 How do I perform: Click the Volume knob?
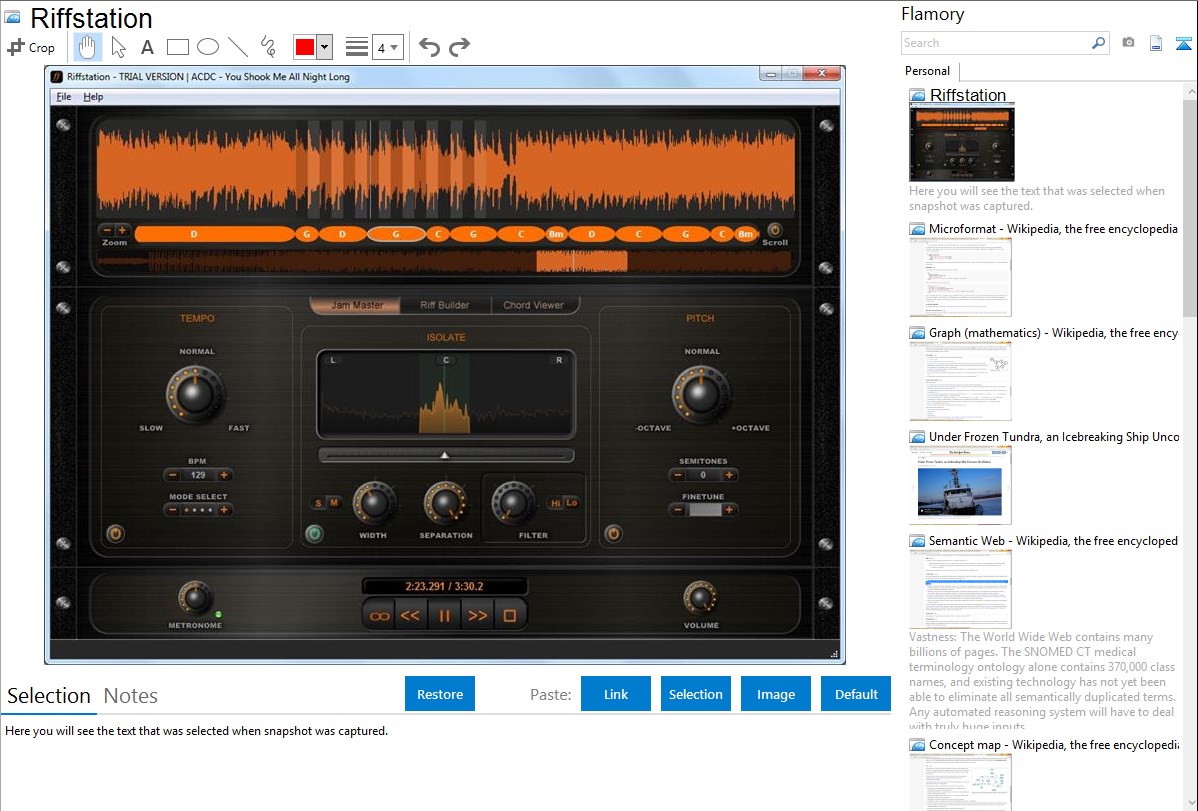[x=700, y=599]
